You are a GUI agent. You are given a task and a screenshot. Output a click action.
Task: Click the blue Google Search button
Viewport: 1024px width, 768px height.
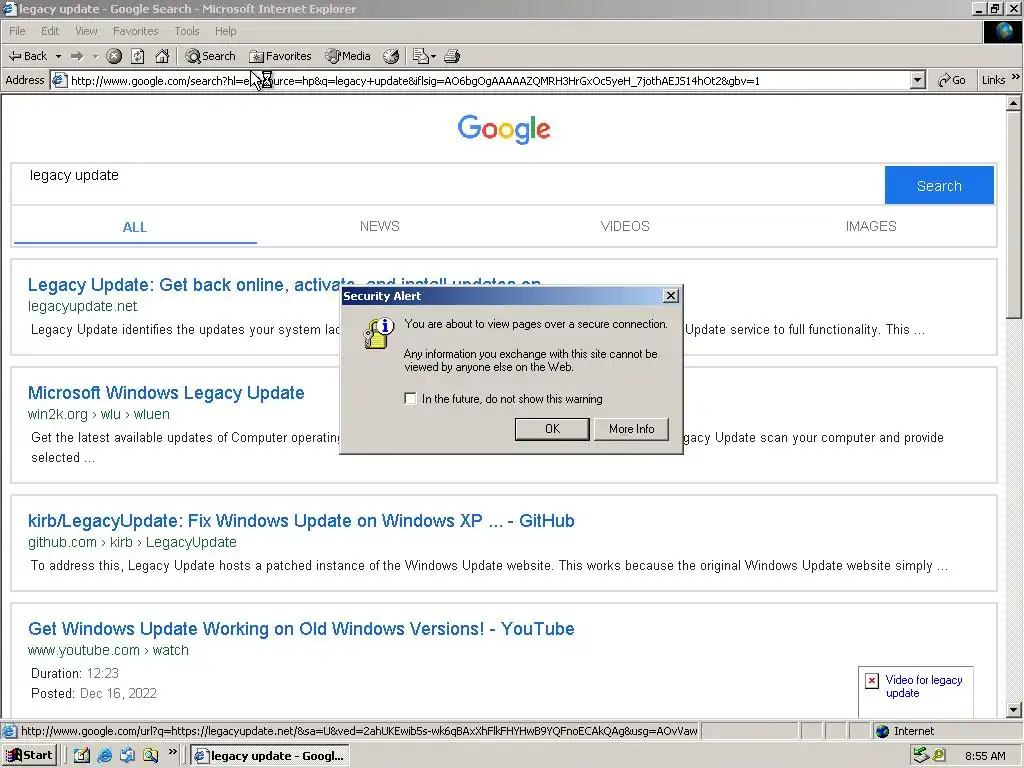(x=939, y=185)
